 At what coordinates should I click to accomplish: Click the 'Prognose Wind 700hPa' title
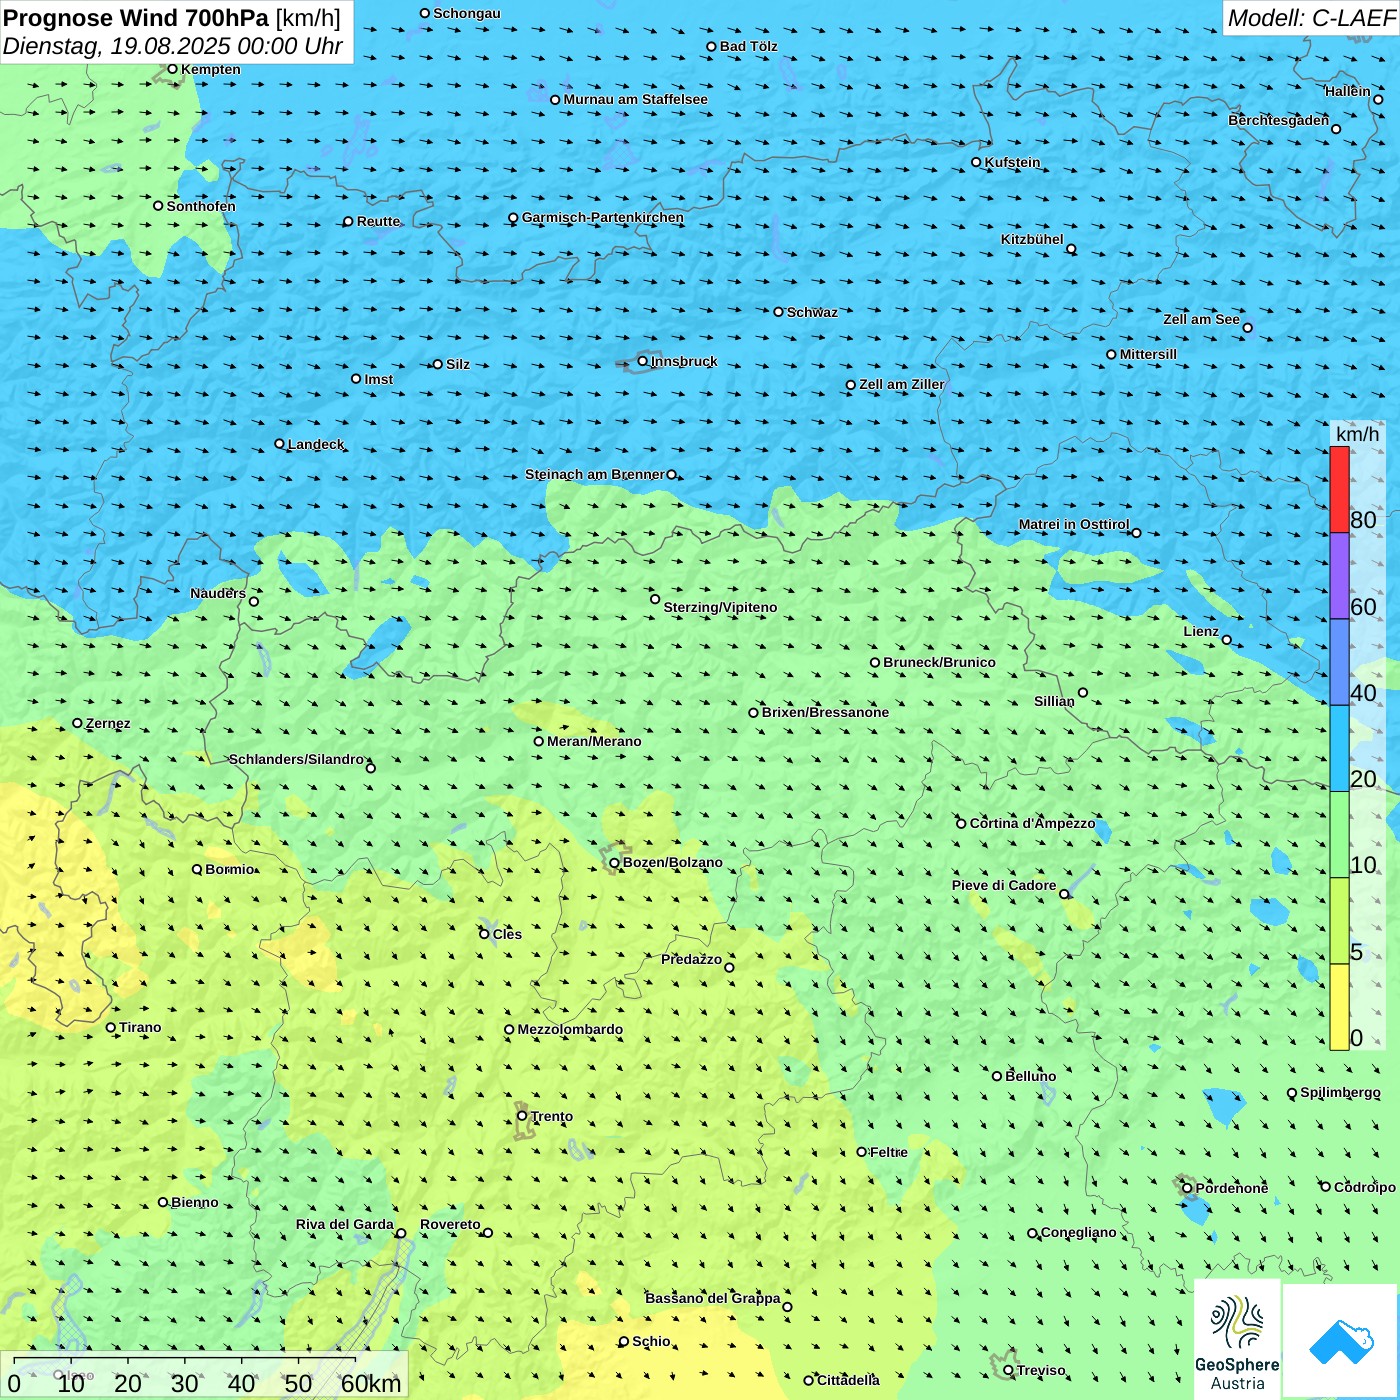click(136, 18)
